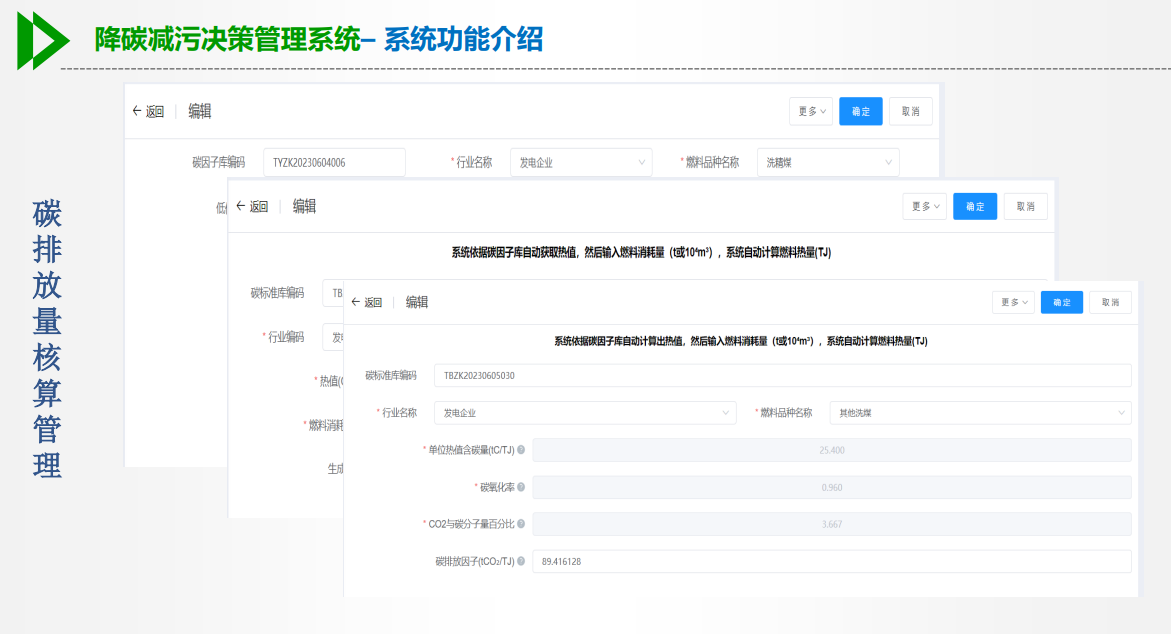The image size is (1171, 634).
Task: Click 取消 in the front window
Action: [1111, 302]
